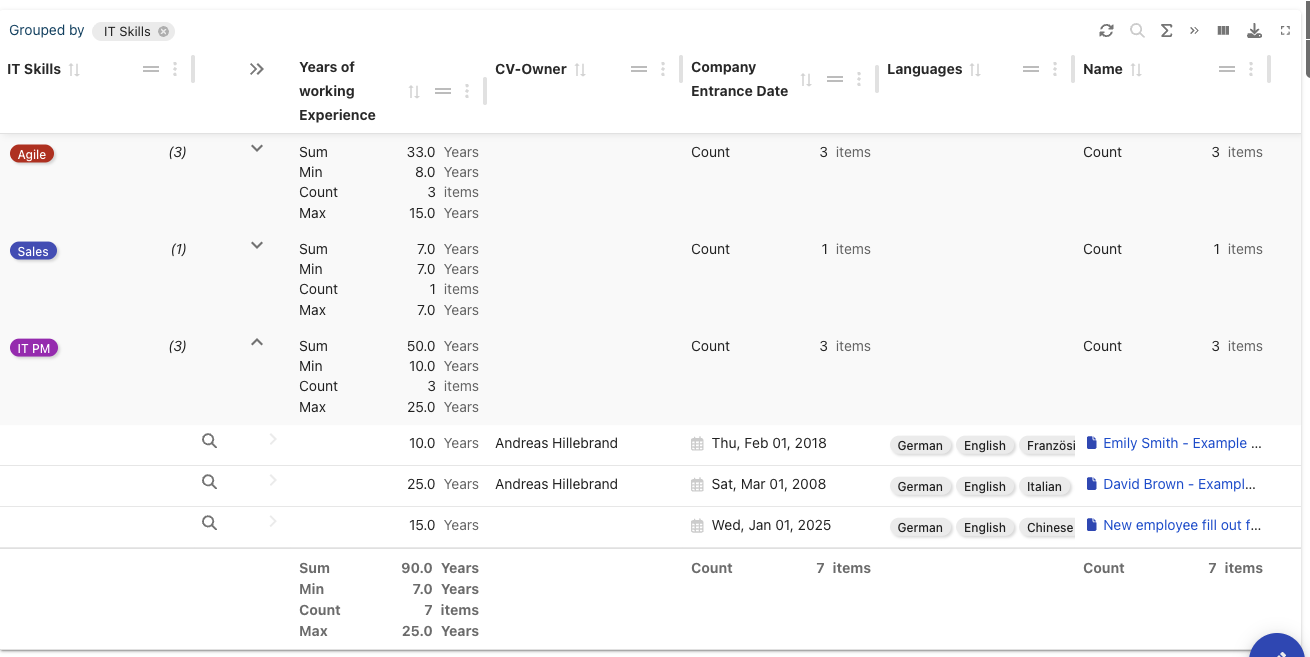
Task: Enter fullscreen with the expand icon
Action: tap(1285, 31)
